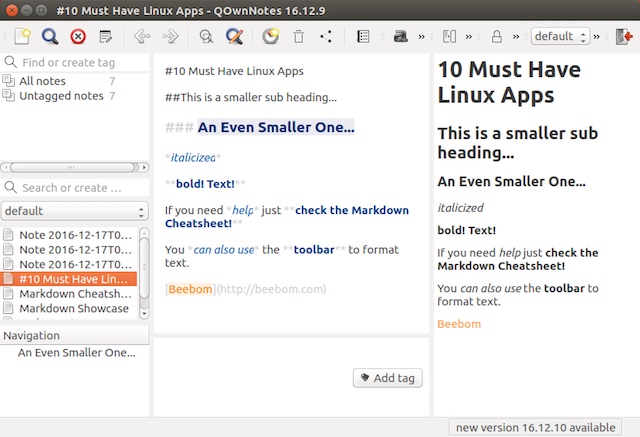Viewport: 640px width, 437px height.
Task: Select the #10 Must Have Lin... note
Action: pos(69,279)
